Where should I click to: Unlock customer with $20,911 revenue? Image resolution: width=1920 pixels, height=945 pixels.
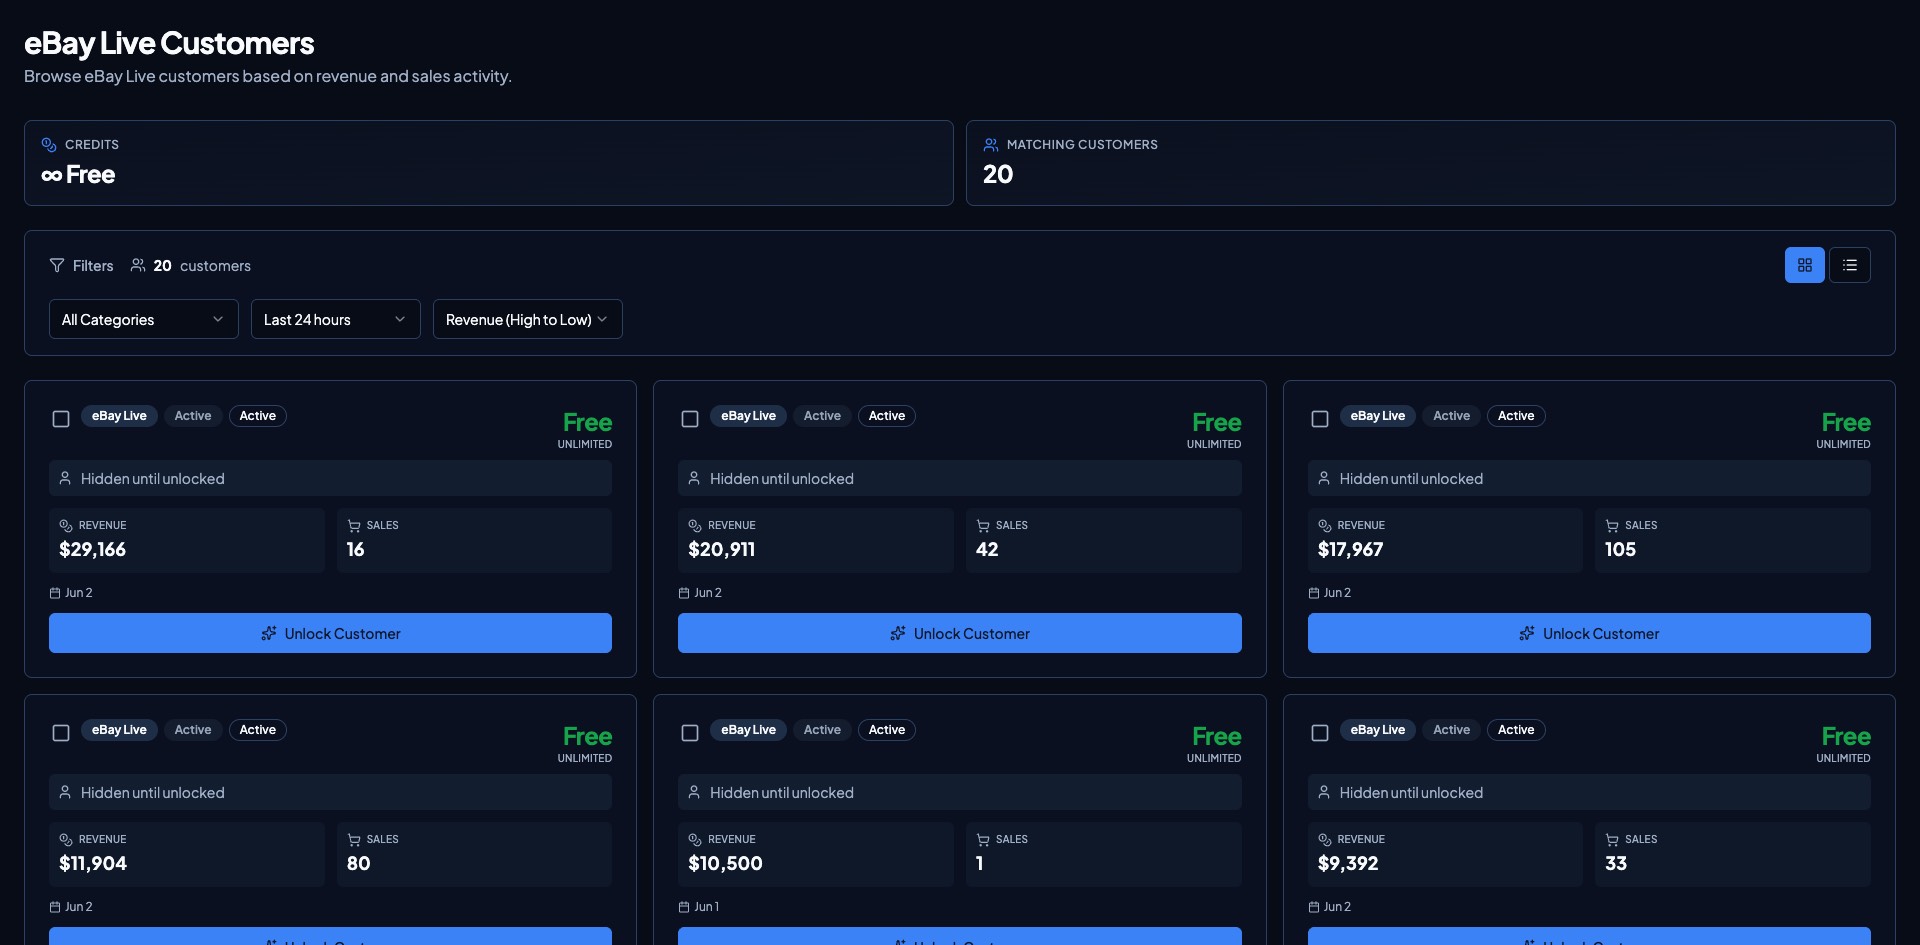coord(960,633)
